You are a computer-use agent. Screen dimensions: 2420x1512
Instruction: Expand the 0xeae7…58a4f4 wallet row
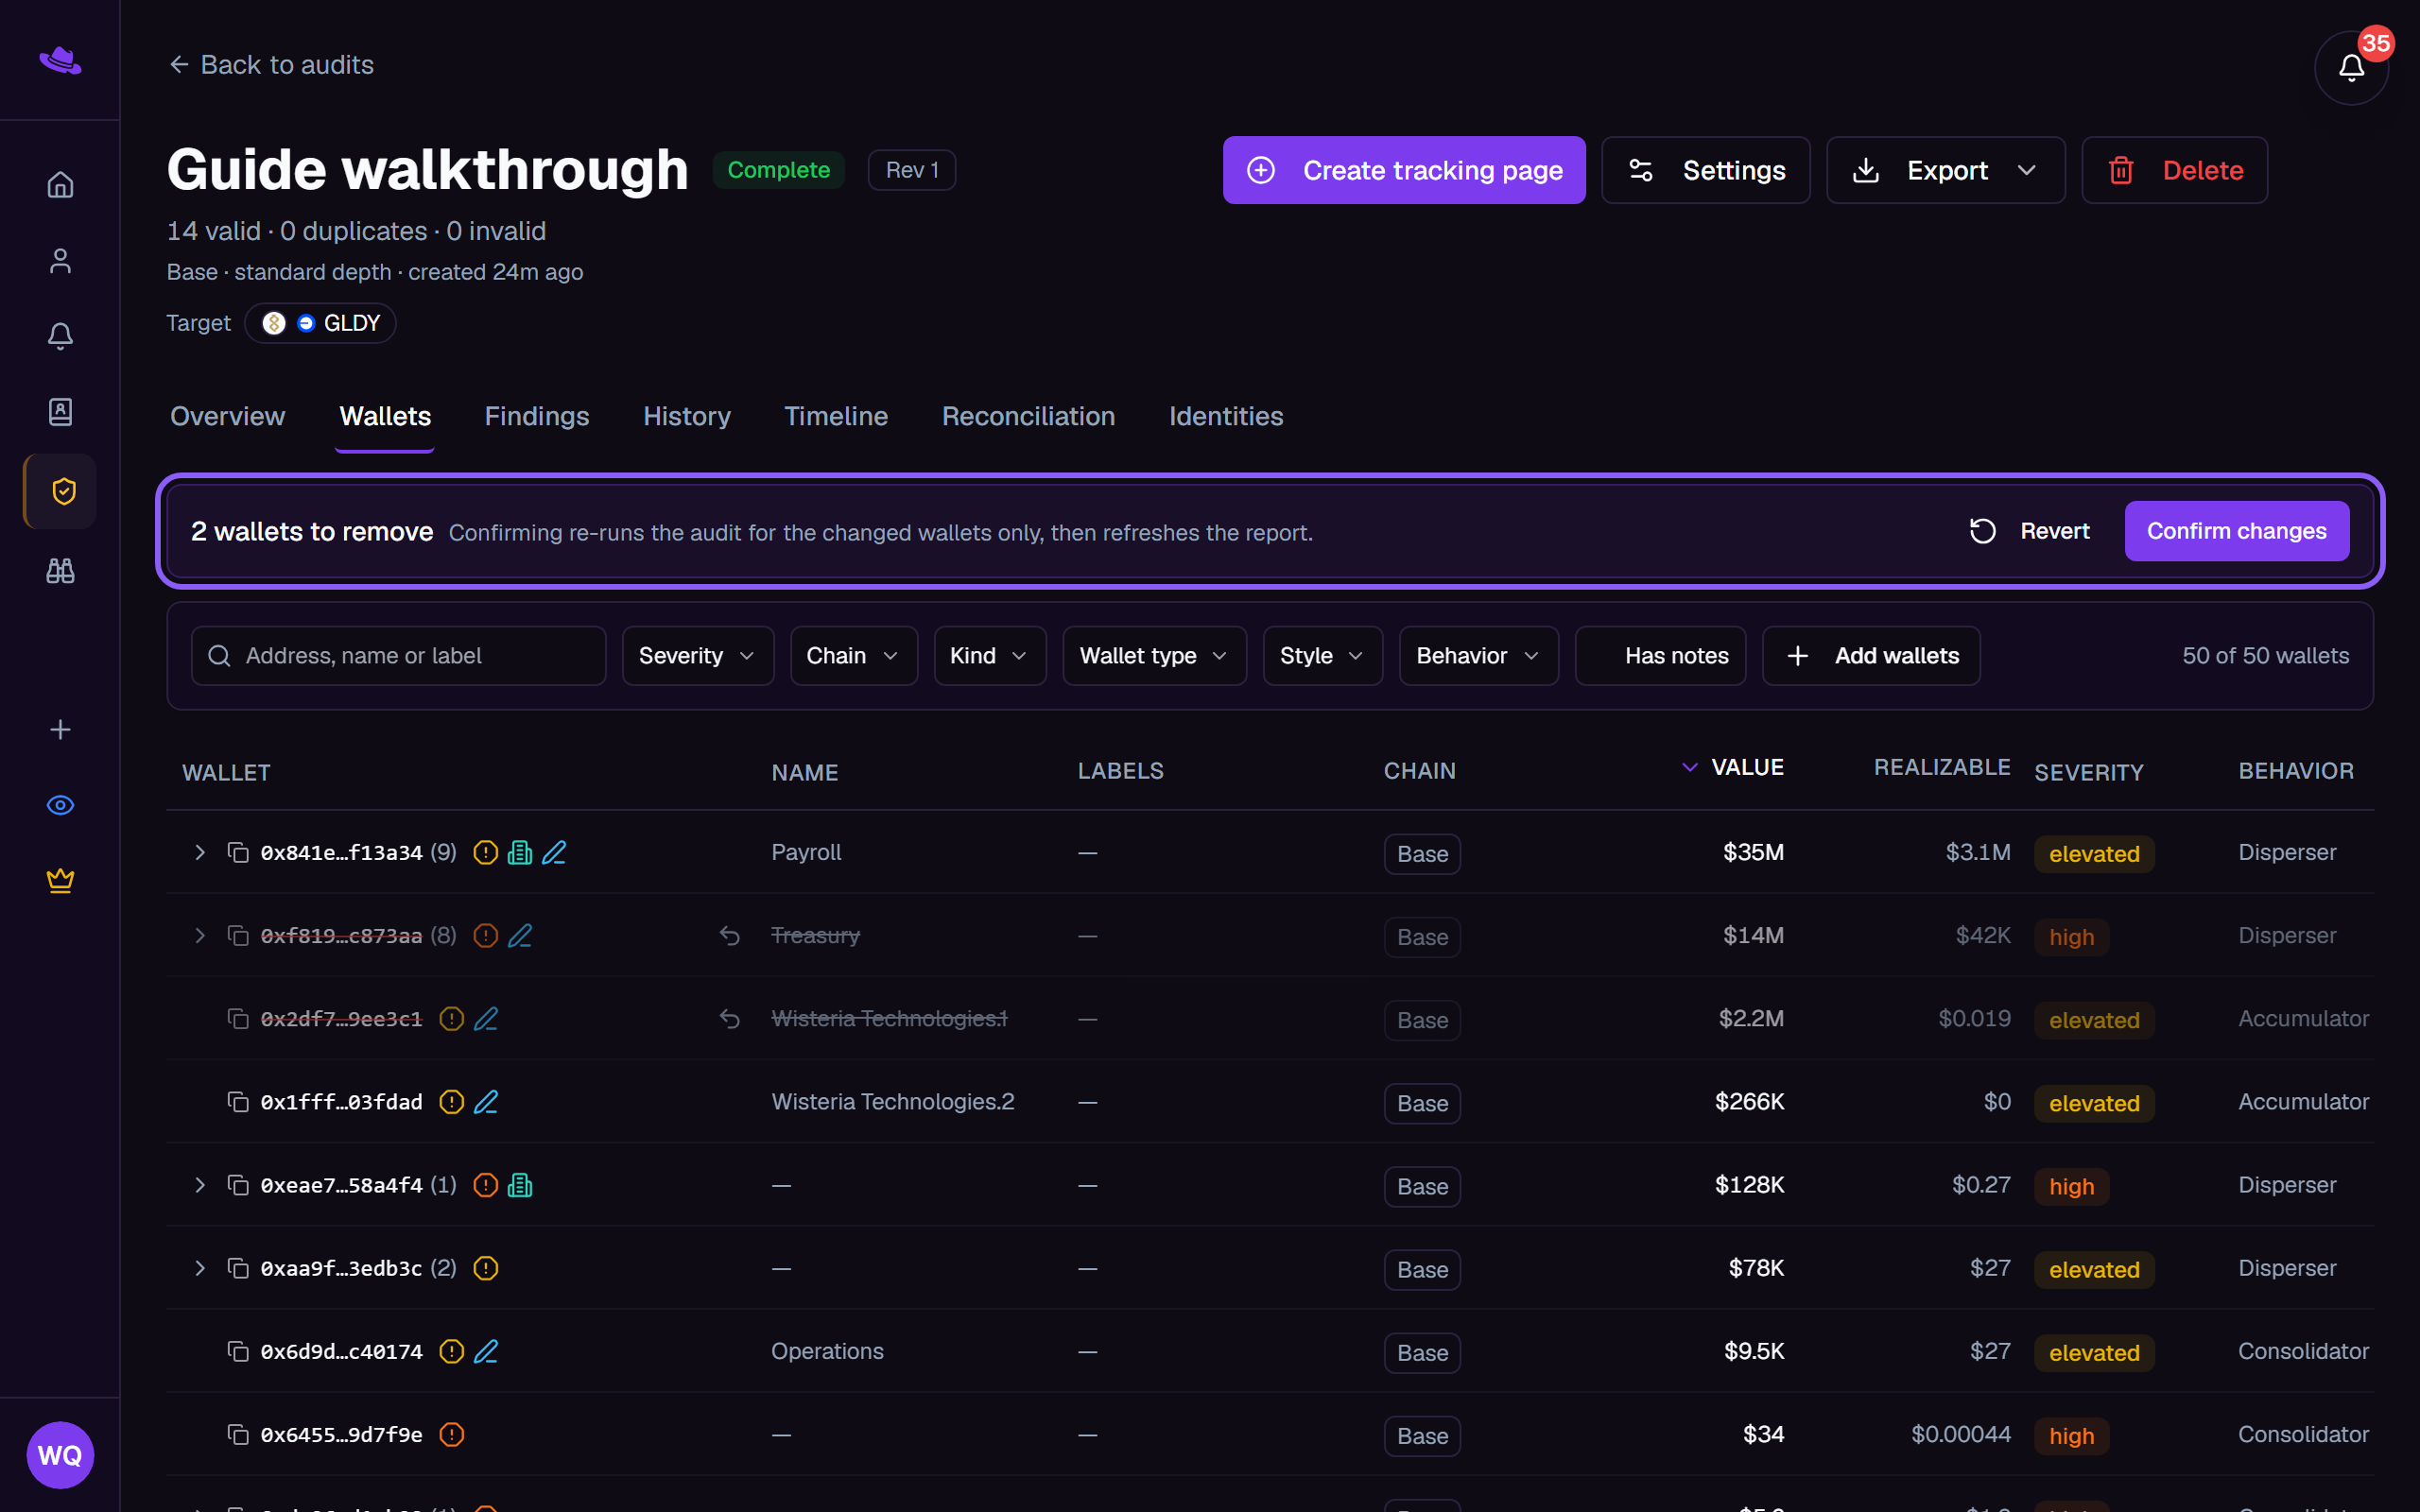click(x=200, y=1185)
